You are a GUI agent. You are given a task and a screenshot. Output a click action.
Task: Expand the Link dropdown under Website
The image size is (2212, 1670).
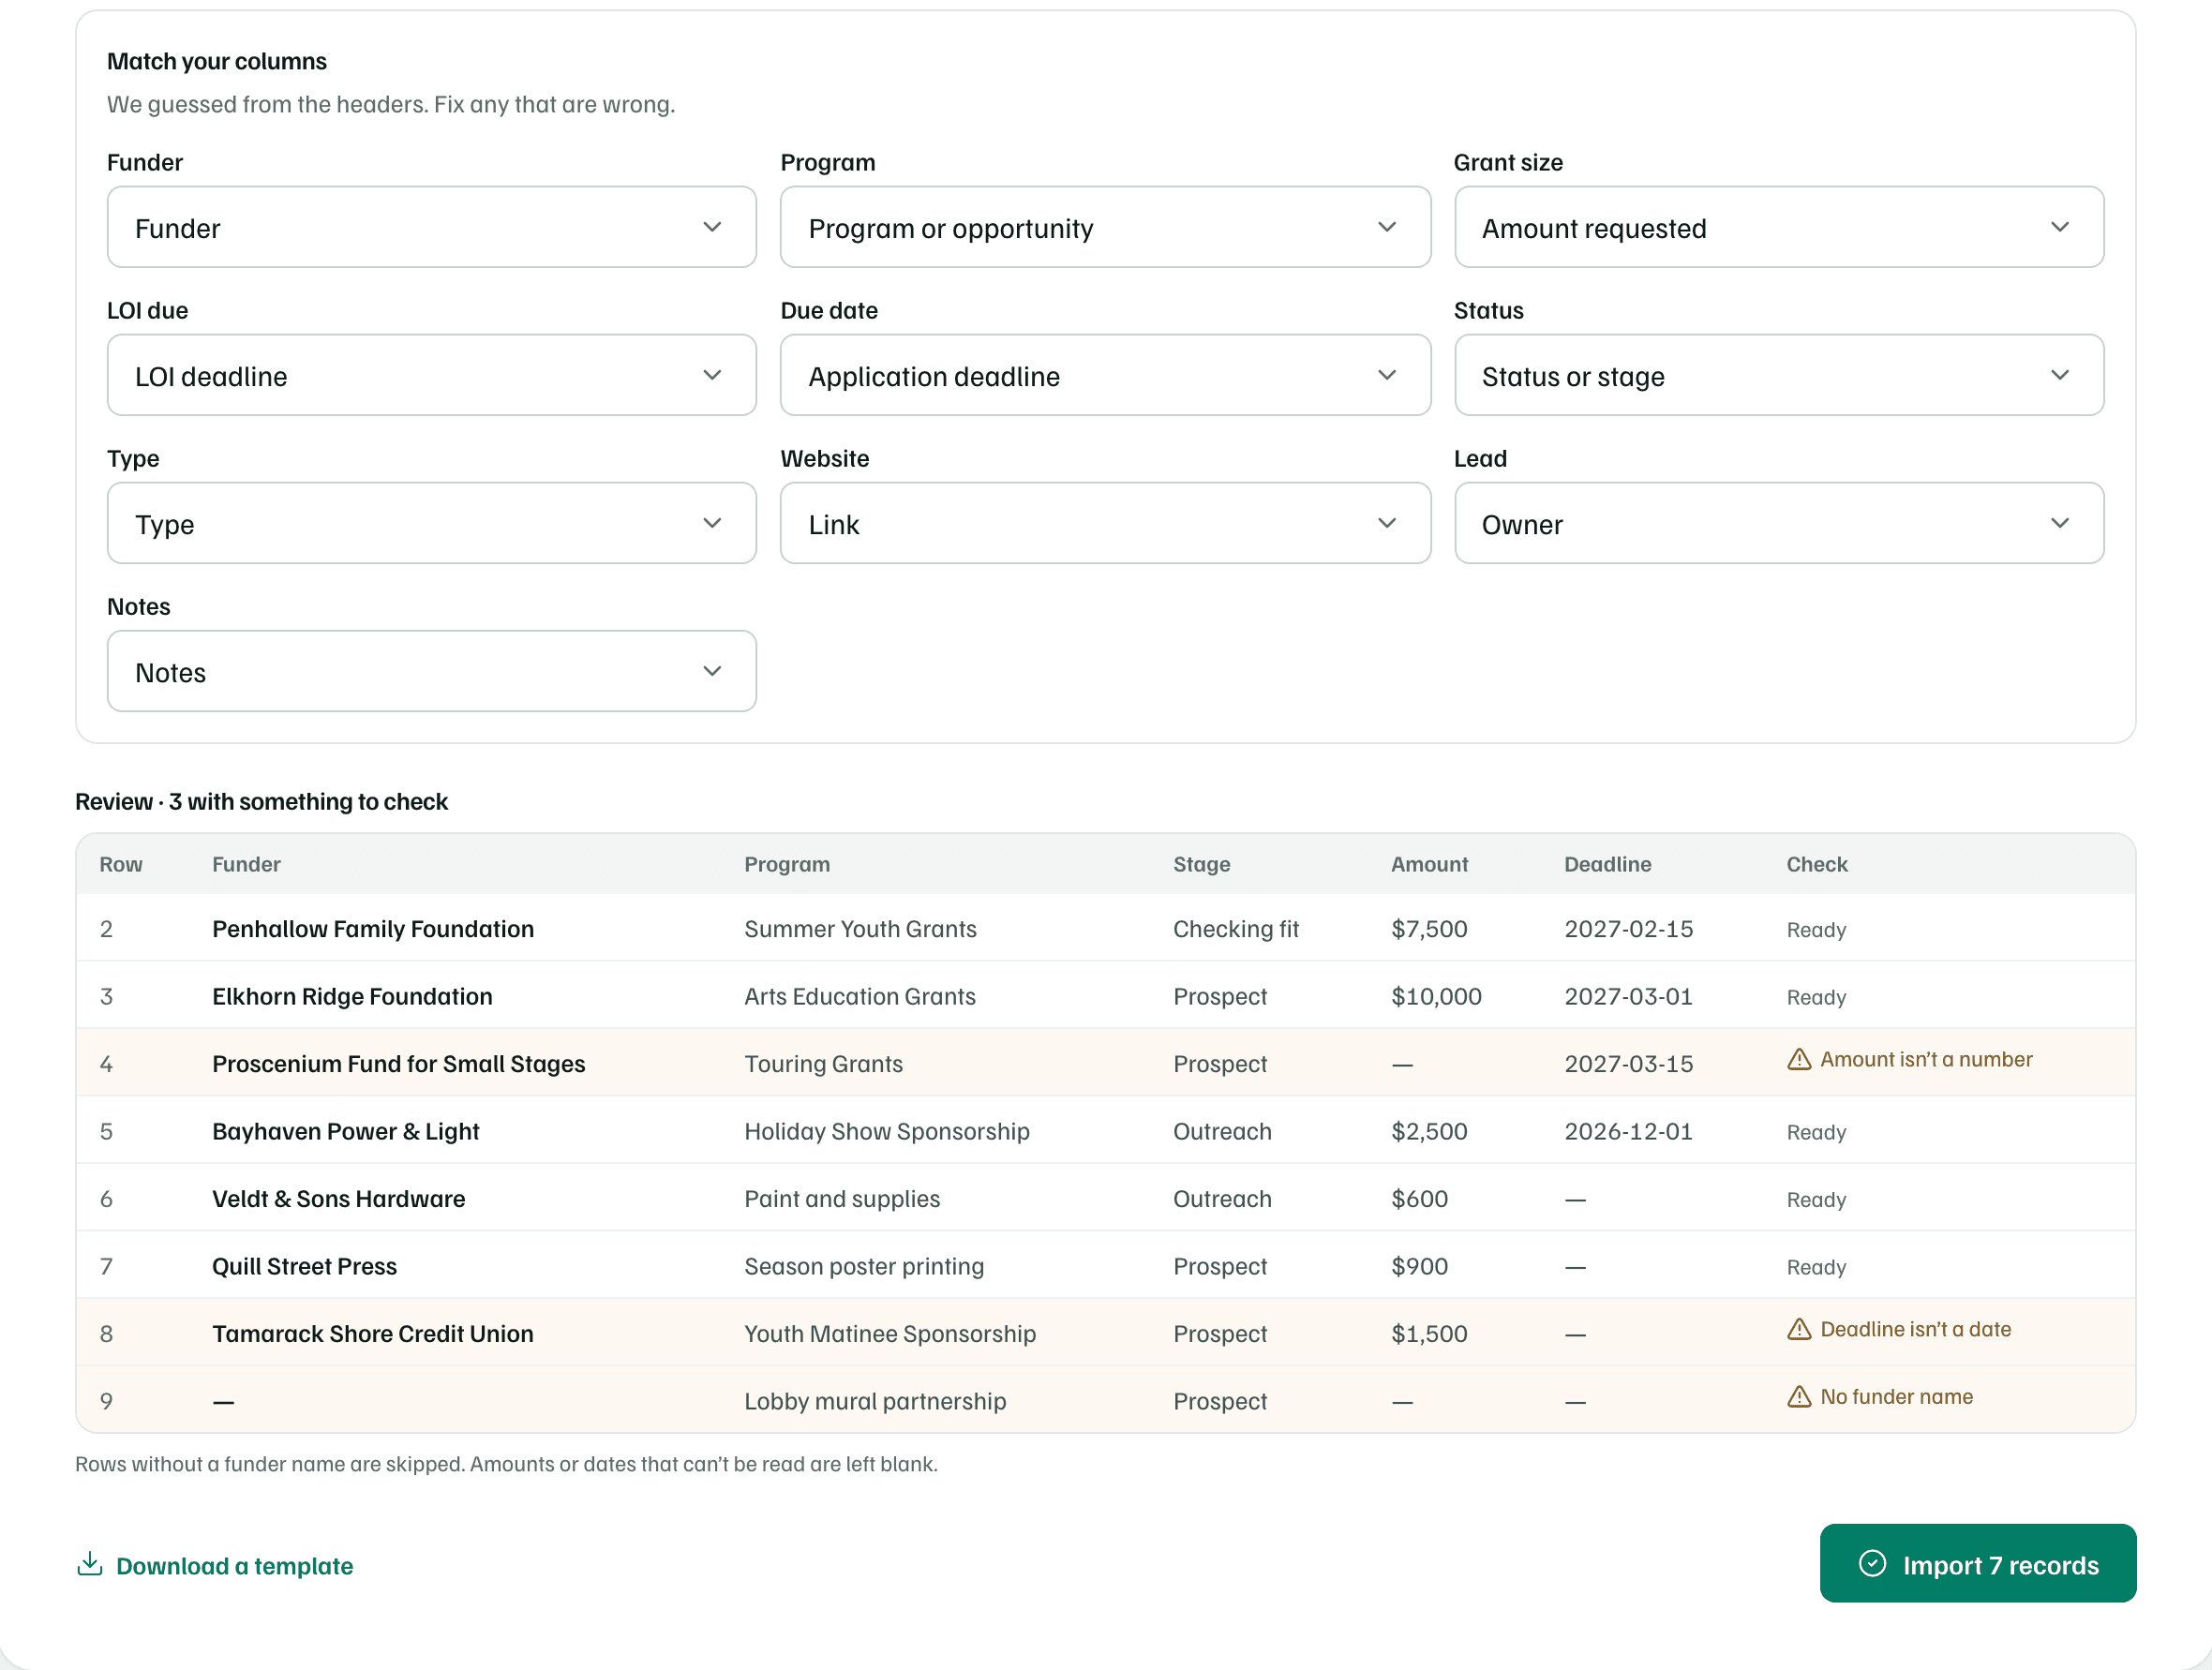click(x=1105, y=523)
